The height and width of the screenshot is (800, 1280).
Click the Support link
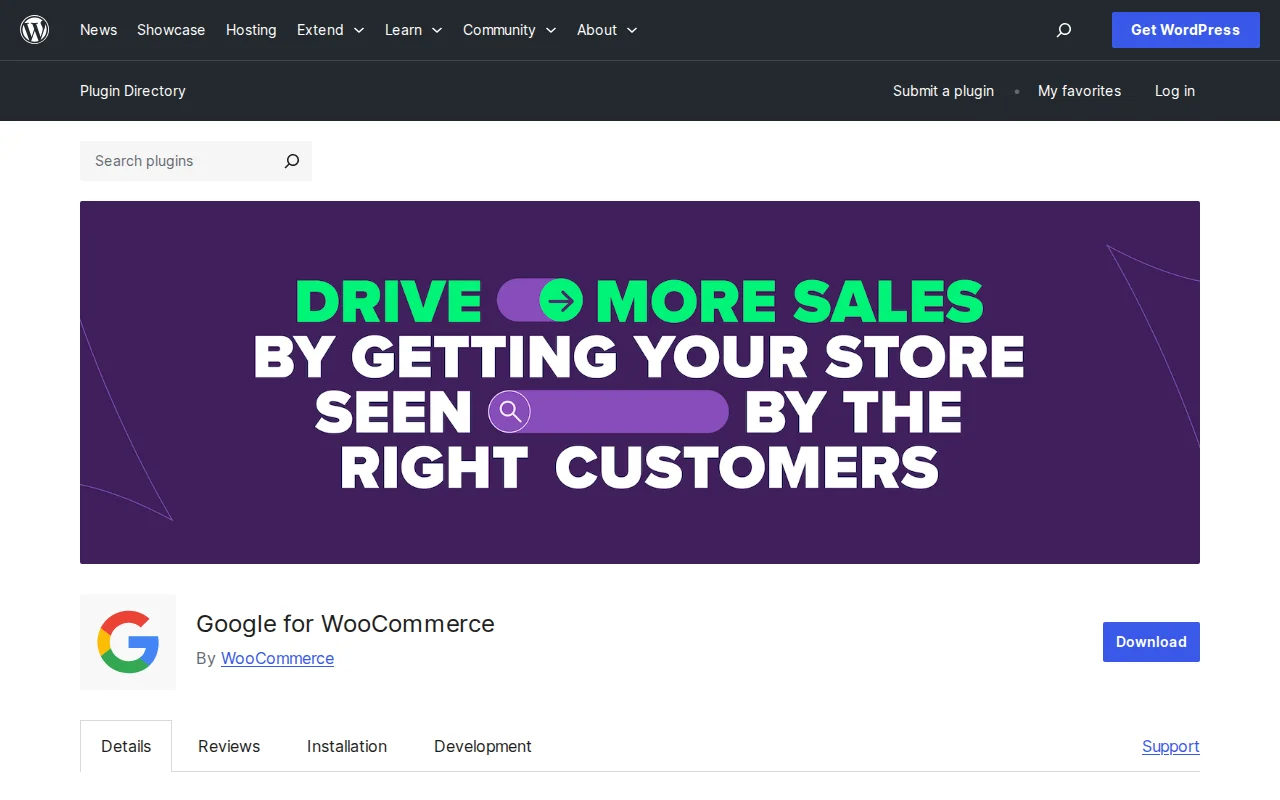[1170, 746]
